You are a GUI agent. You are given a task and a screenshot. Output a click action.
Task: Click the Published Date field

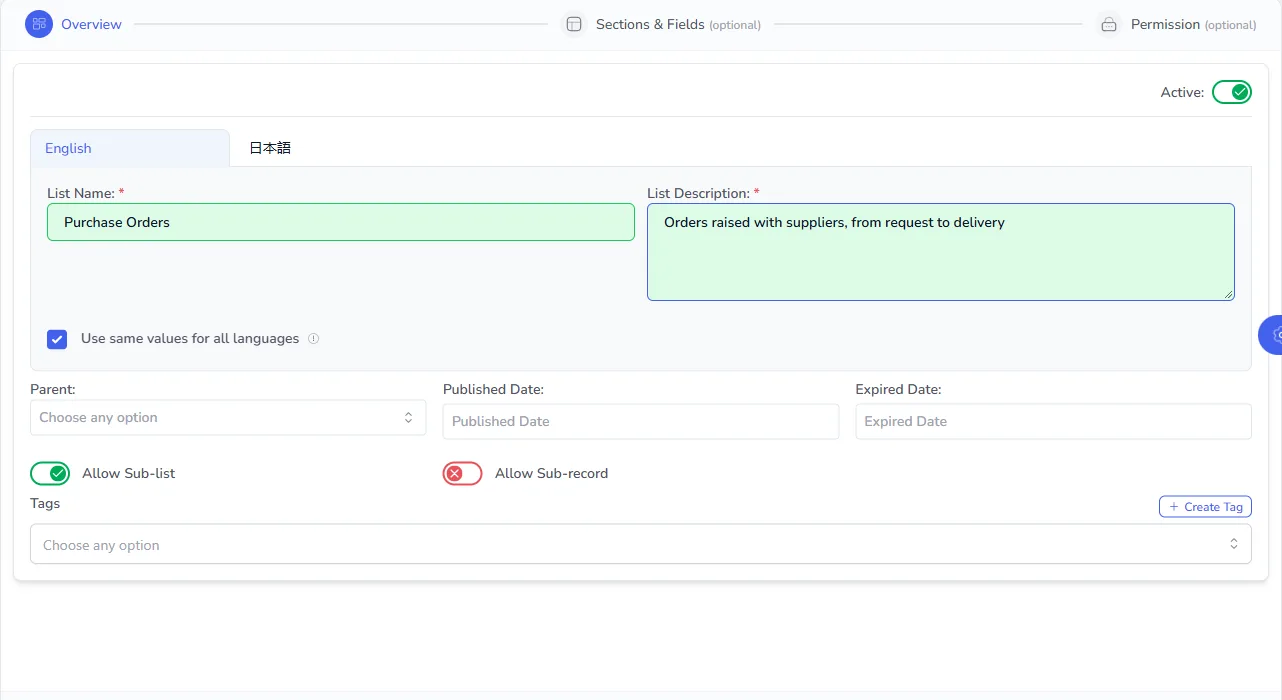click(641, 422)
